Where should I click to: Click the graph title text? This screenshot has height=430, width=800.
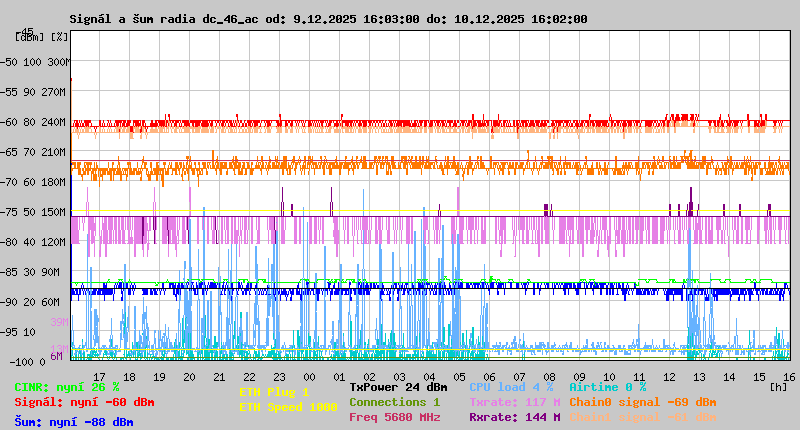(x=328, y=19)
